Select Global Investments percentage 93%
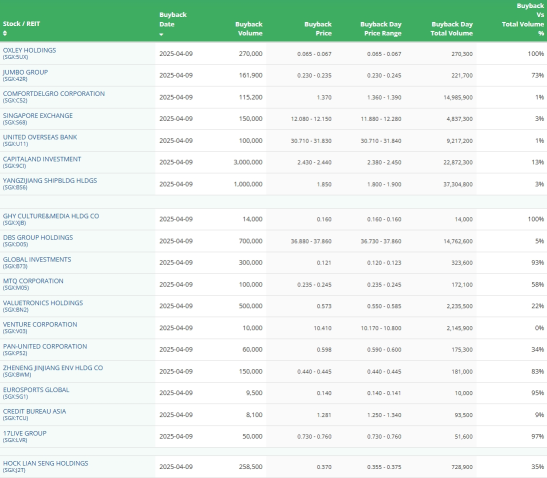547x478 pixels. coord(538,262)
